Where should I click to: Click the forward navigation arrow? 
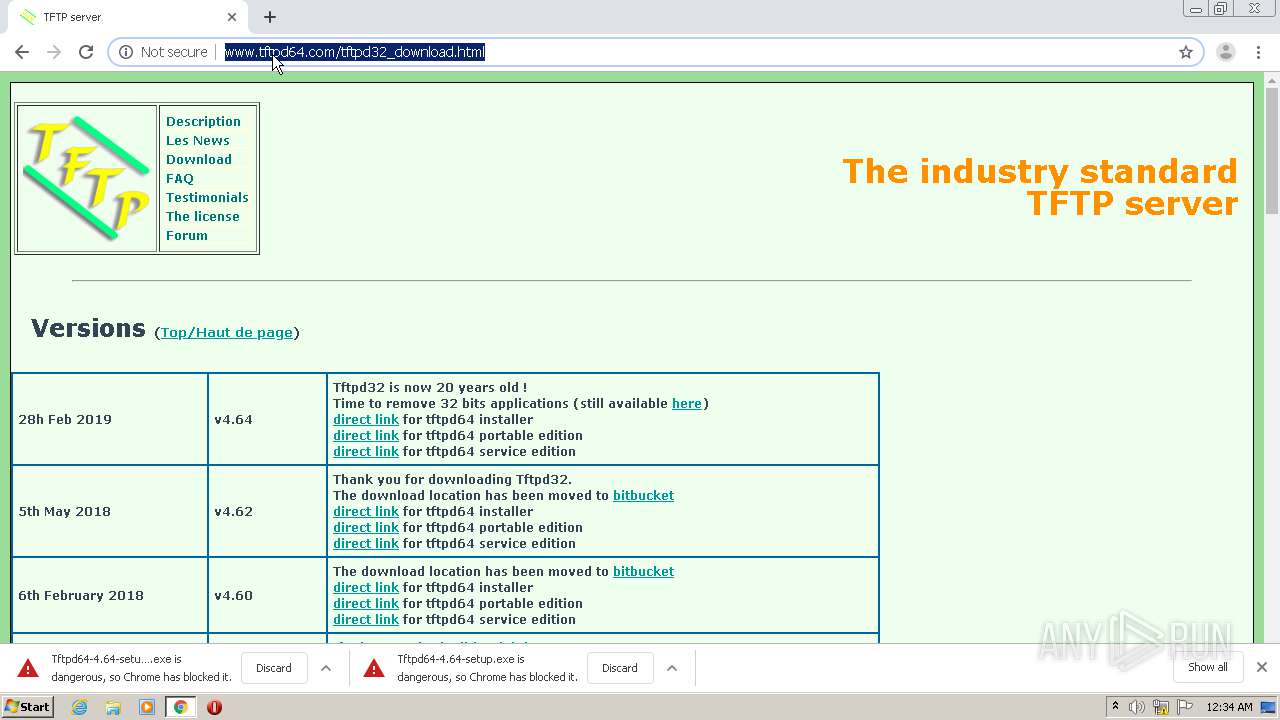pos(54,52)
